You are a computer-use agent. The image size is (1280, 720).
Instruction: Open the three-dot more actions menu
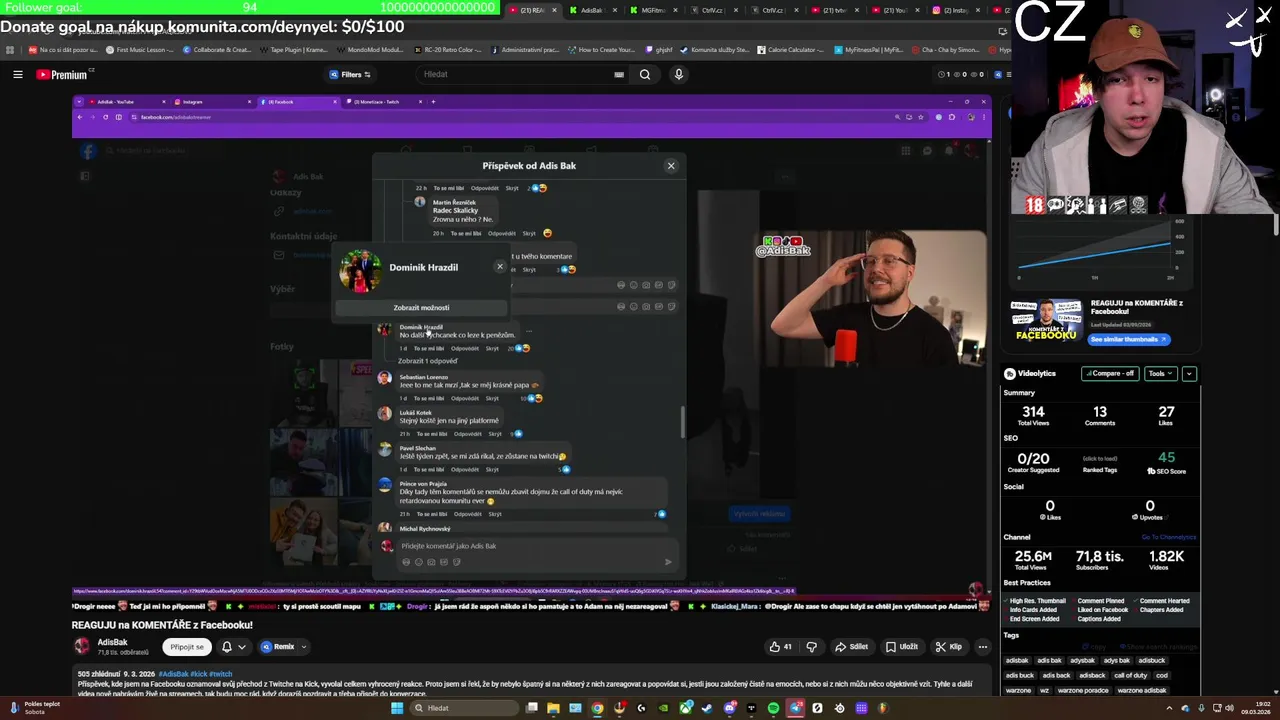pos(983,647)
